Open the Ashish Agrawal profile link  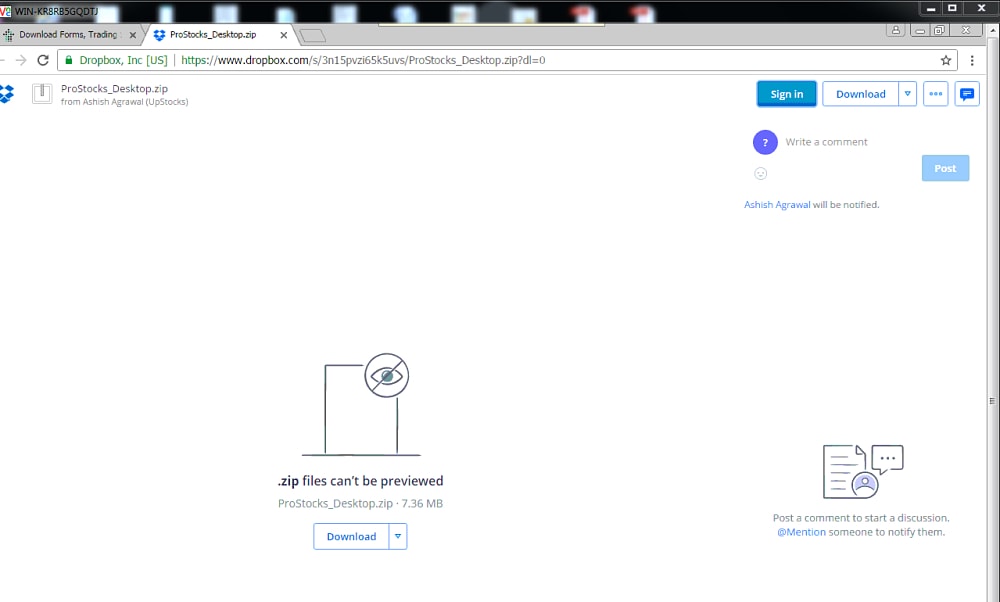(777, 205)
